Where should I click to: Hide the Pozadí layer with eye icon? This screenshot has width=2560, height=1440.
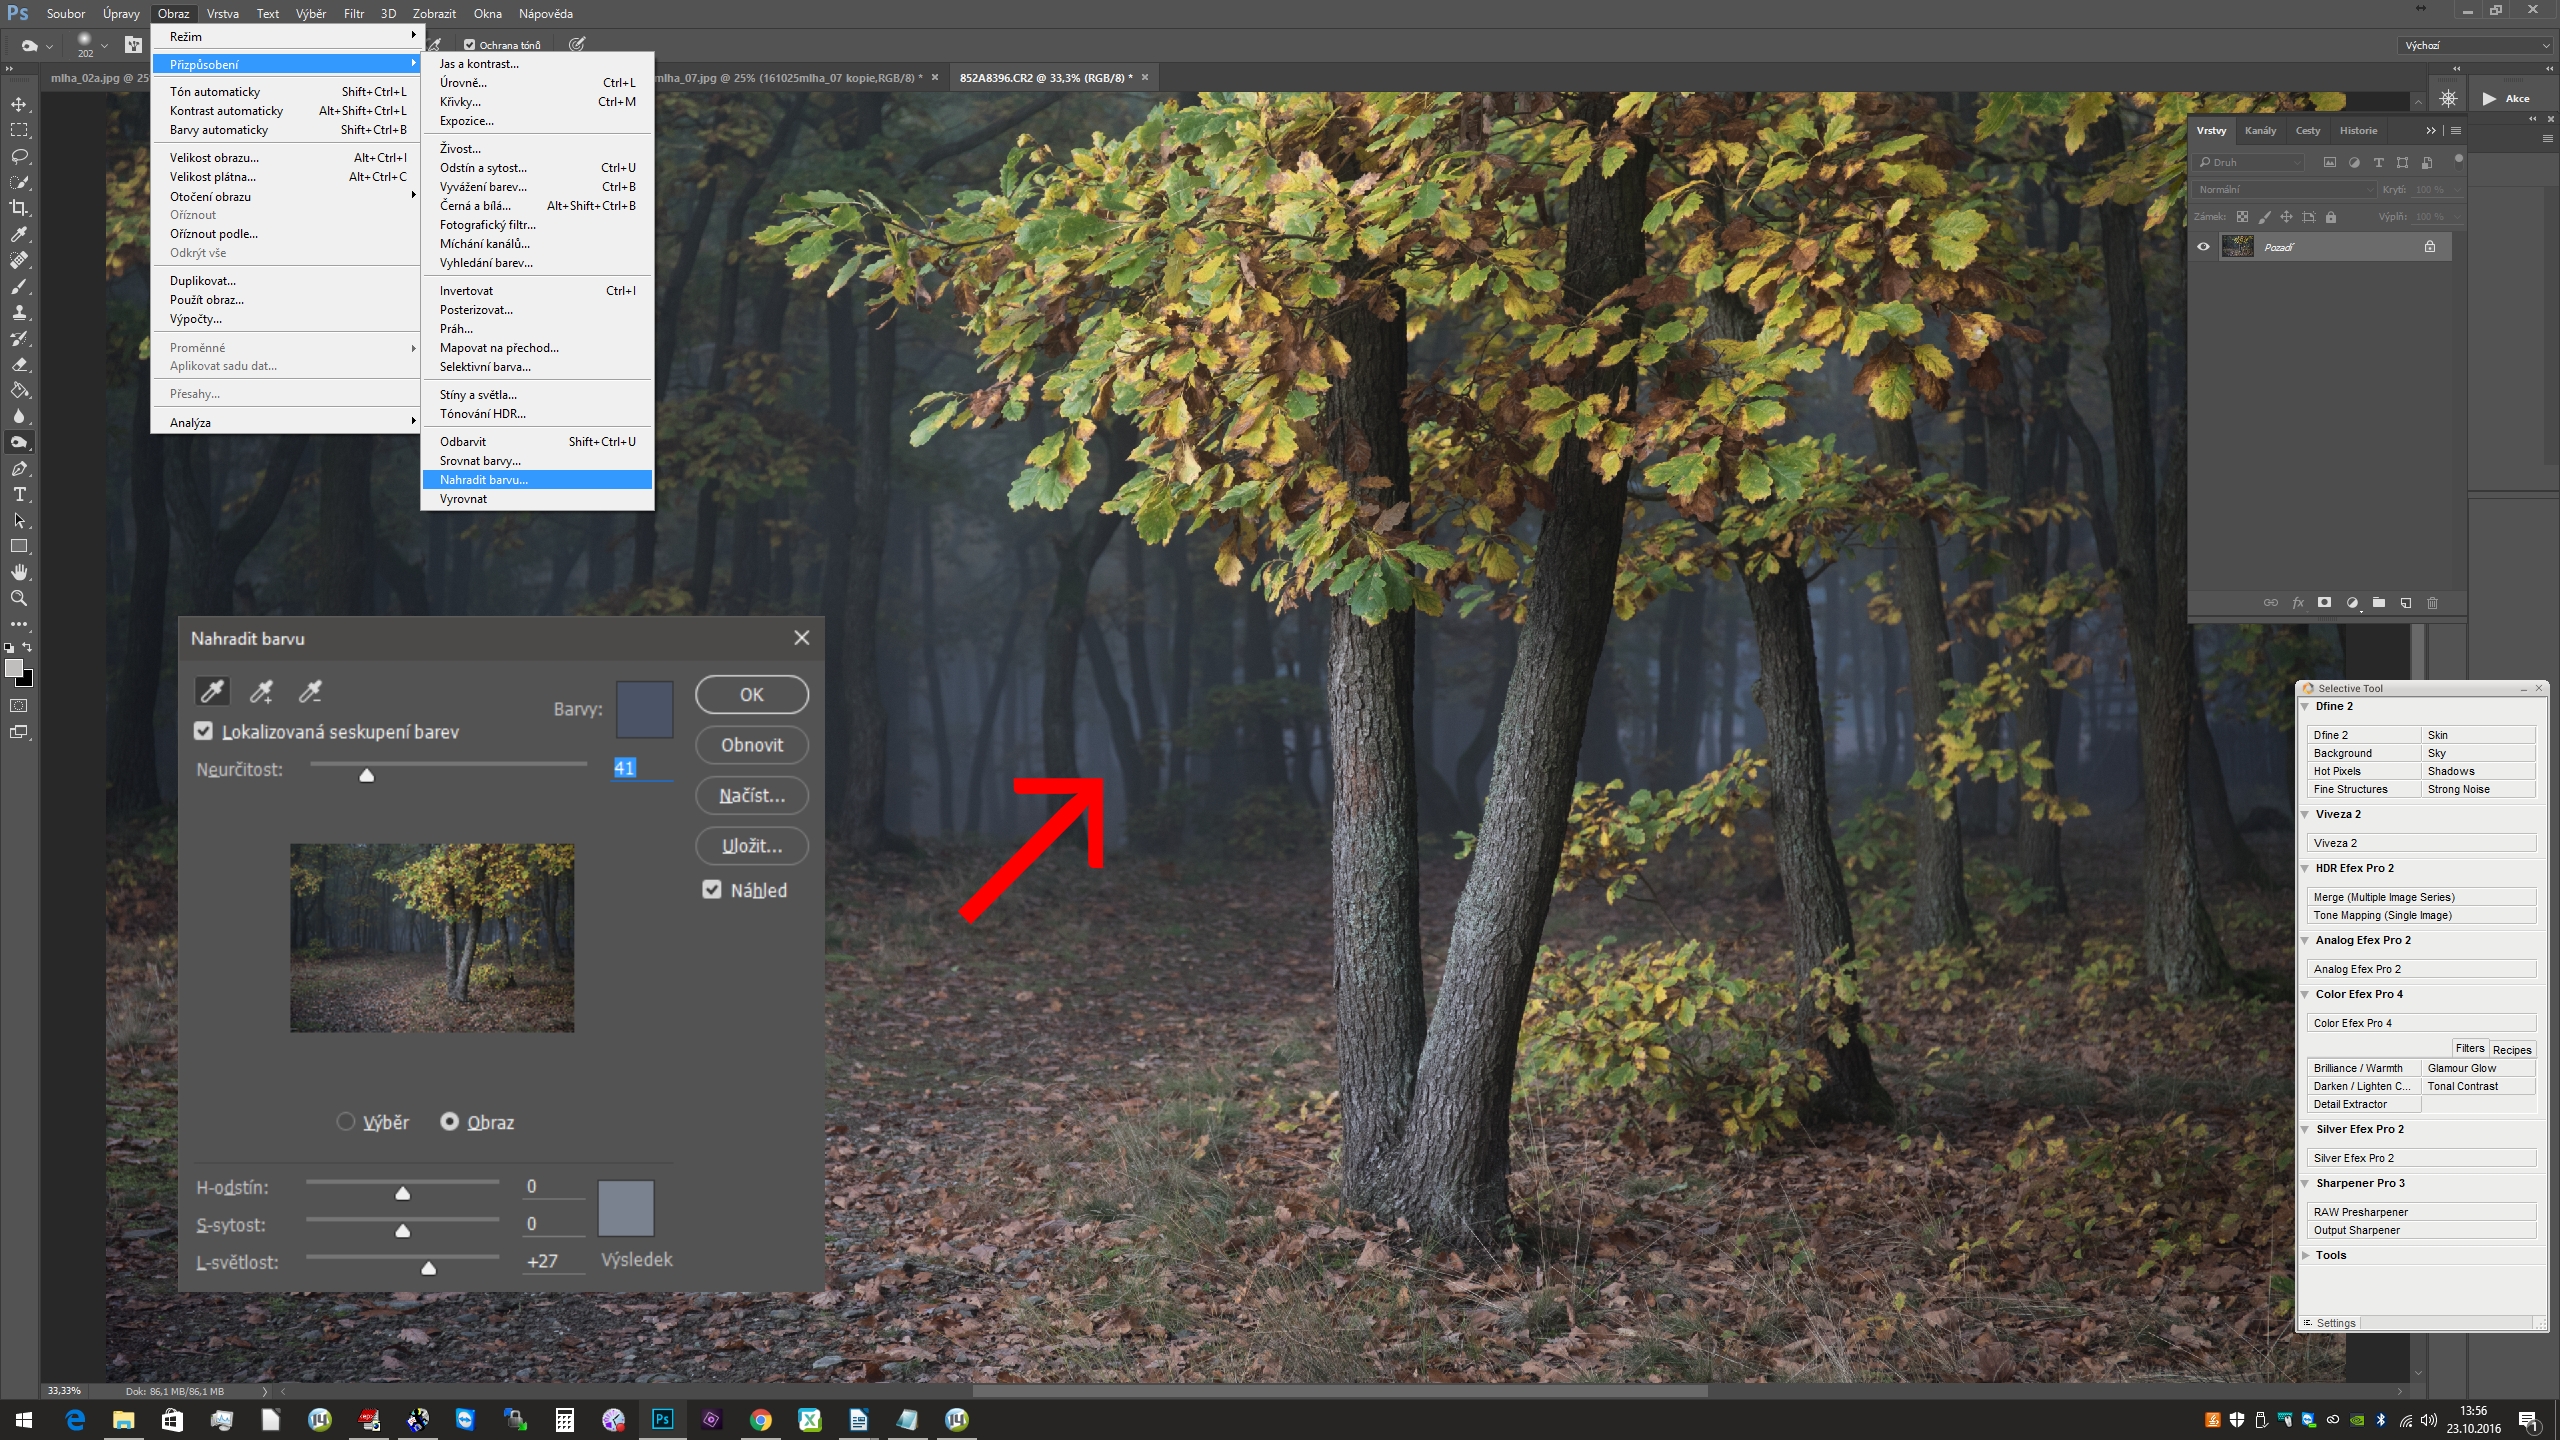click(2203, 247)
